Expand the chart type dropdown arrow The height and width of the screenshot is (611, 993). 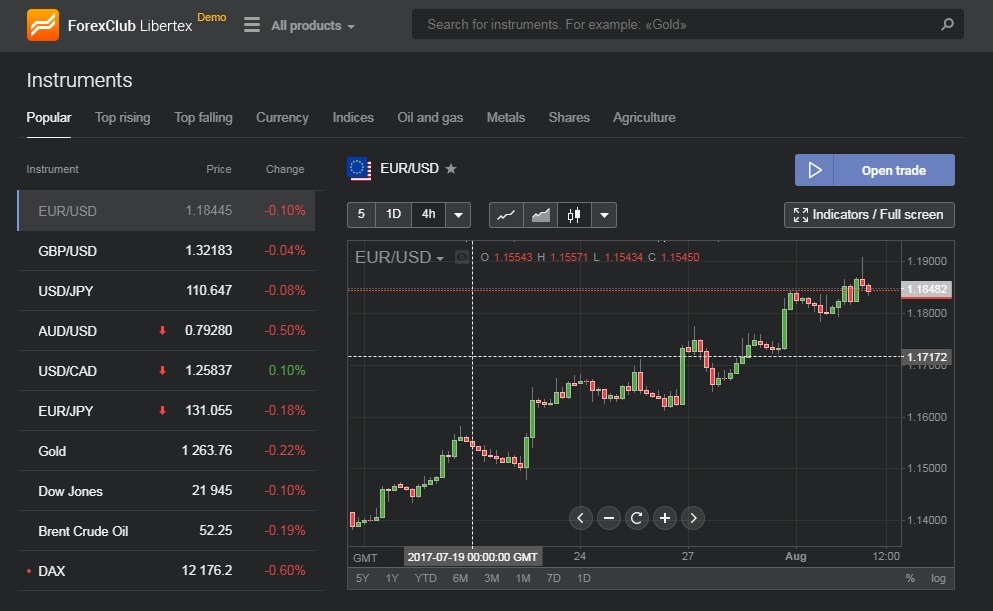tap(604, 215)
